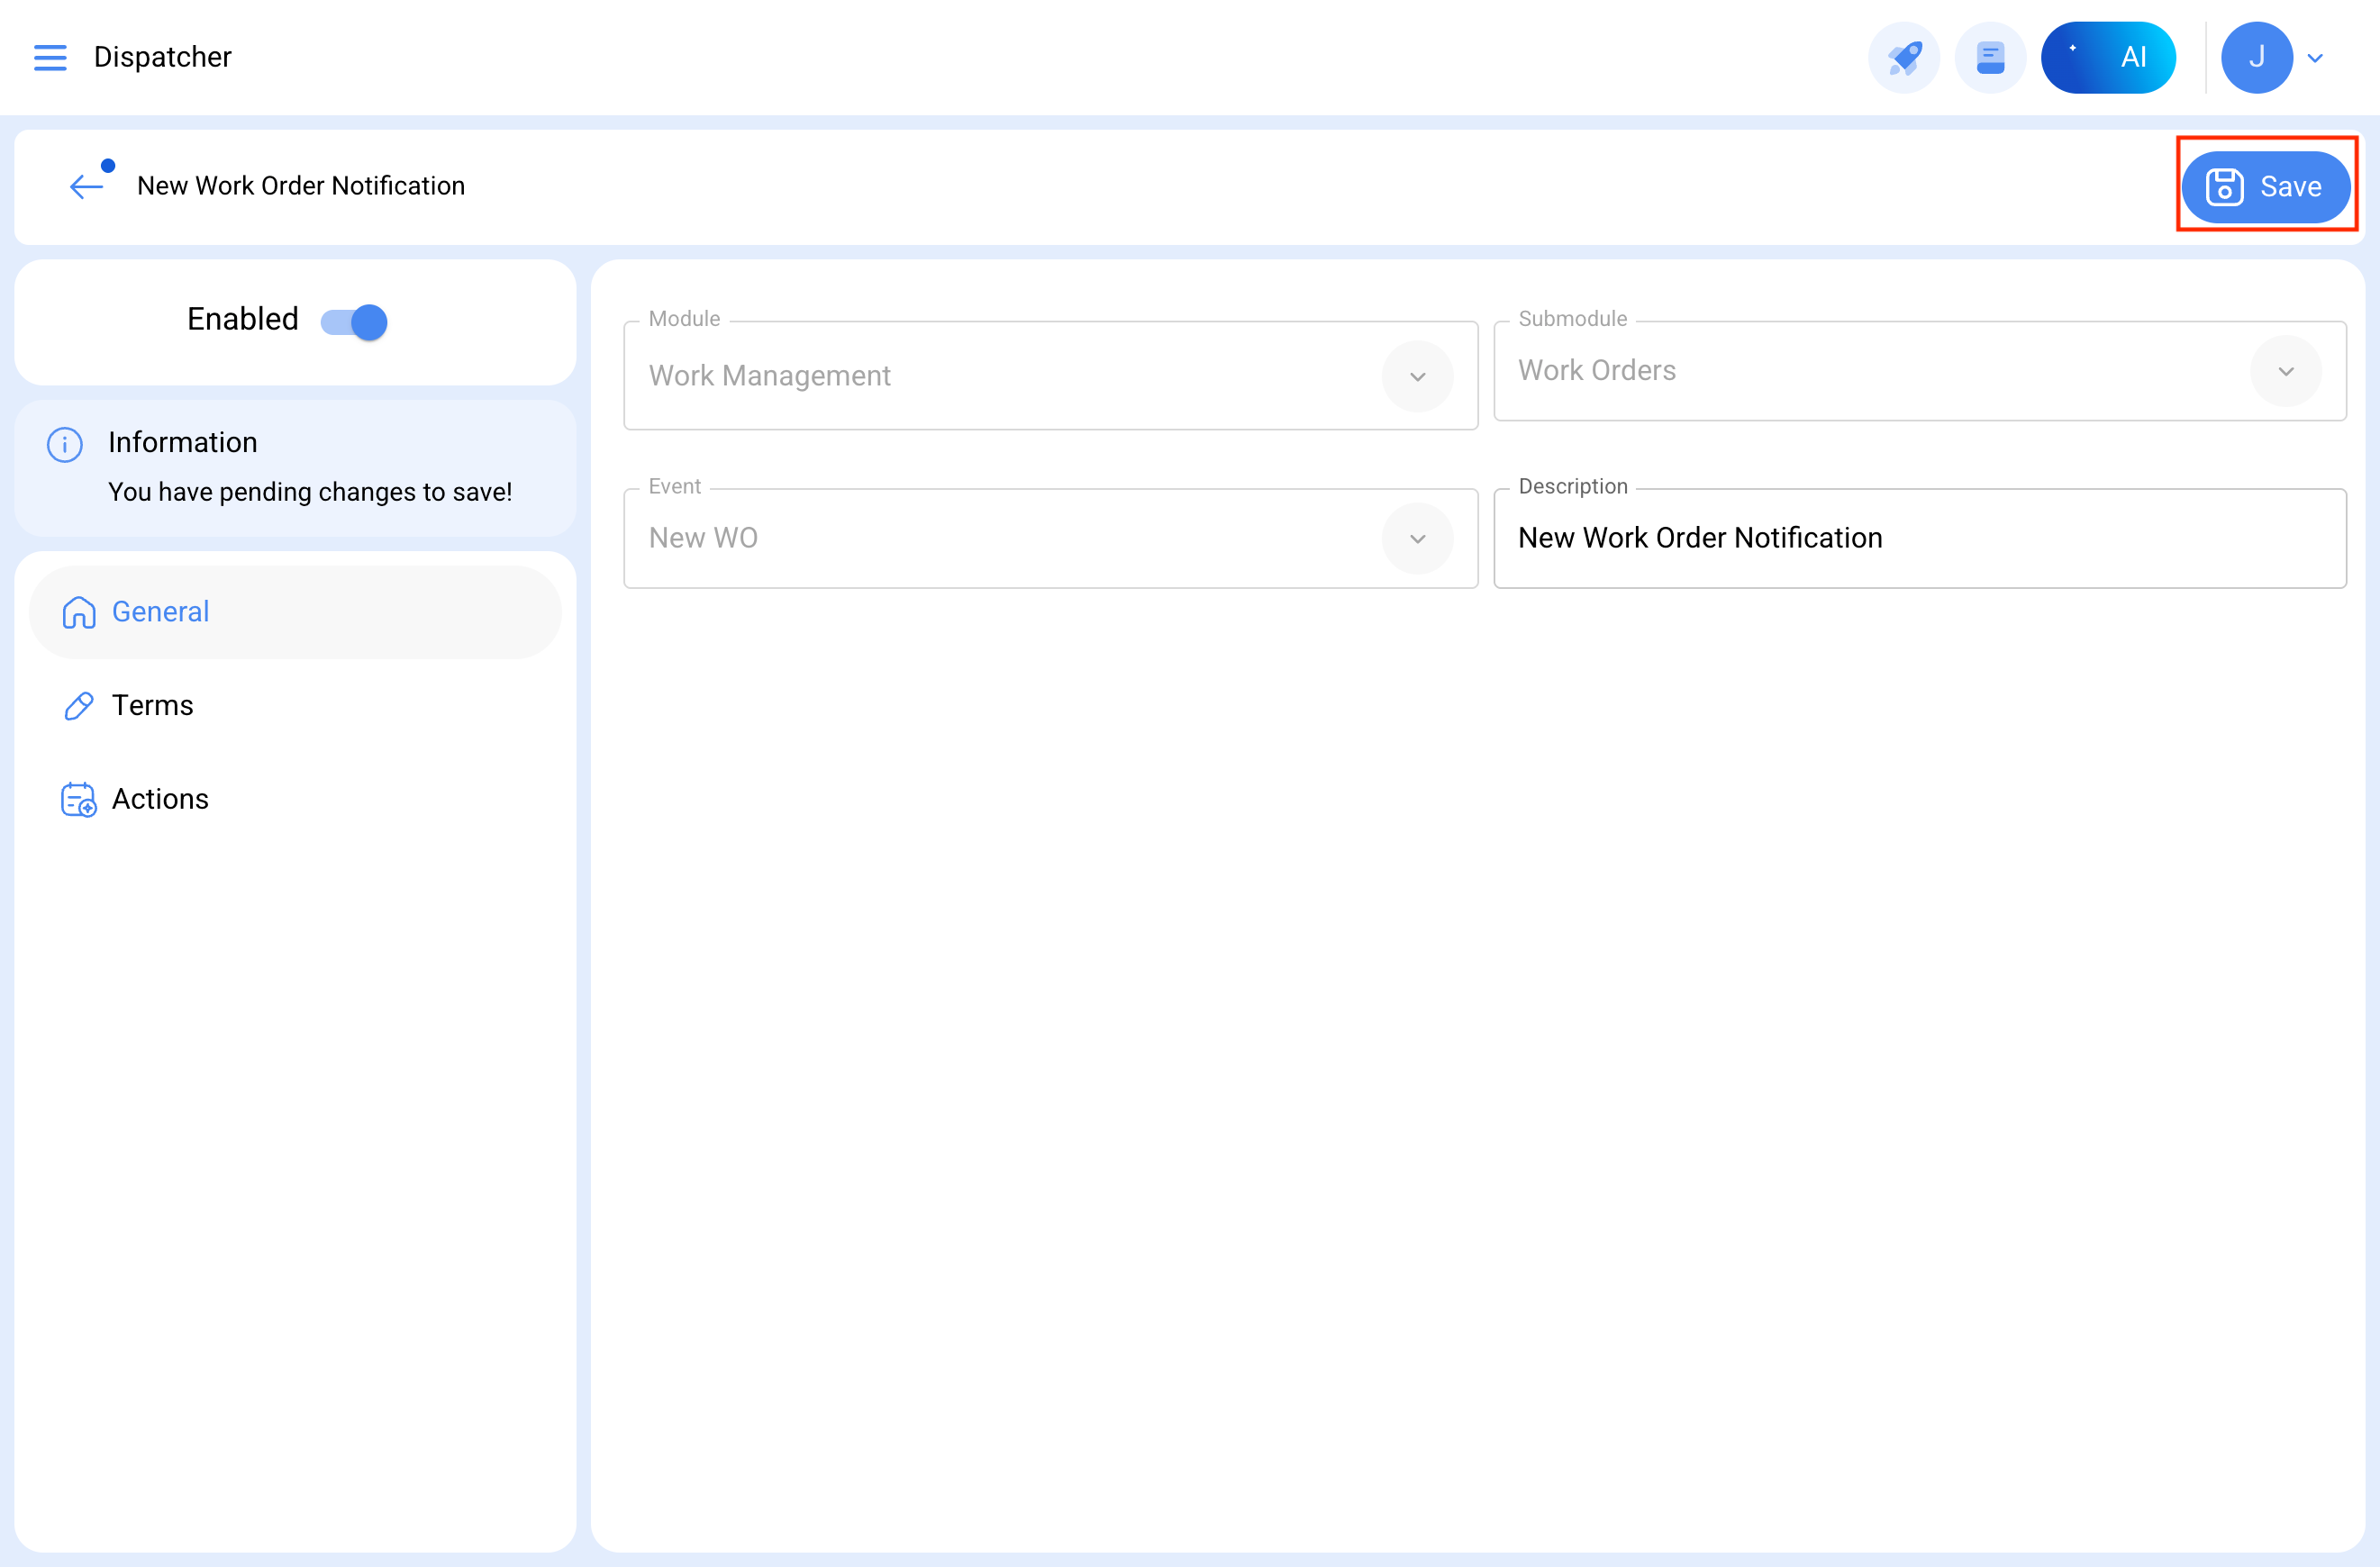2380x1567 pixels.
Task: Click the Enabled label text
Action: pyautogui.click(x=243, y=319)
